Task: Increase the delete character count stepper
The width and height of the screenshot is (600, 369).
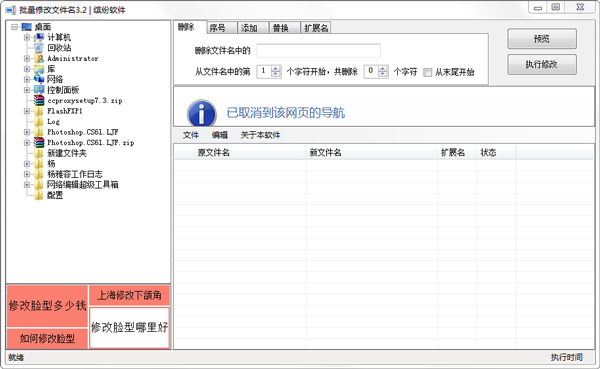Action: point(383,69)
